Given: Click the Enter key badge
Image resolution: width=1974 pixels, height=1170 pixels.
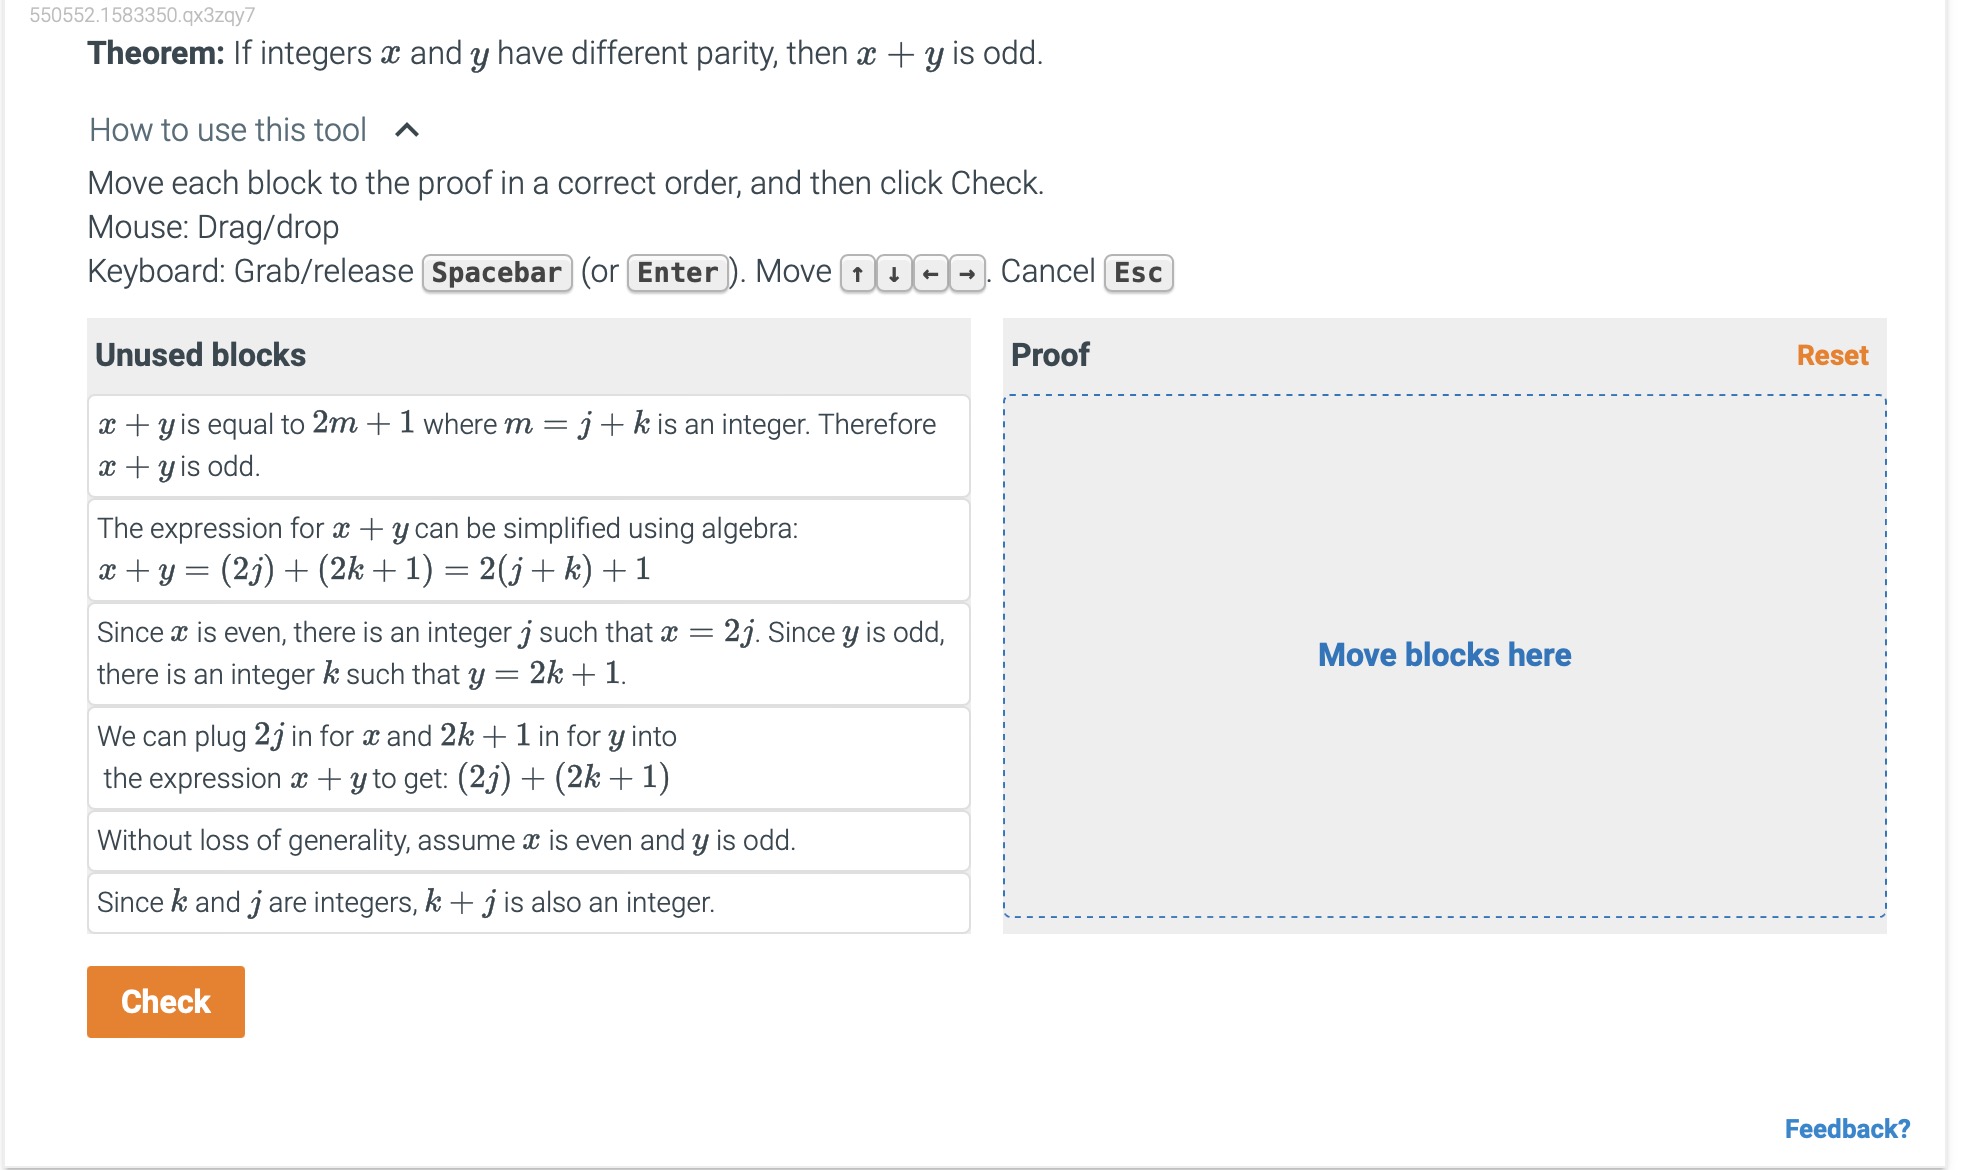Looking at the screenshot, I should (676, 271).
